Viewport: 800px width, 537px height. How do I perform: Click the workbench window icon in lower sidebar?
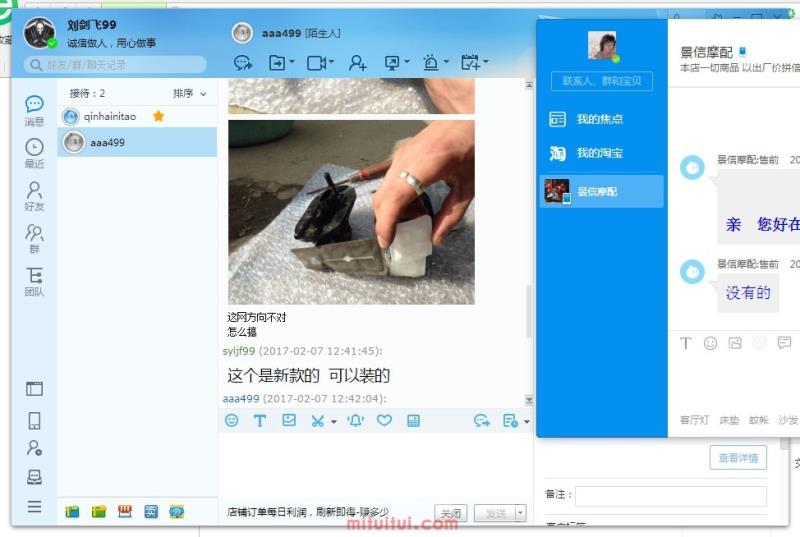pos(34,389)
